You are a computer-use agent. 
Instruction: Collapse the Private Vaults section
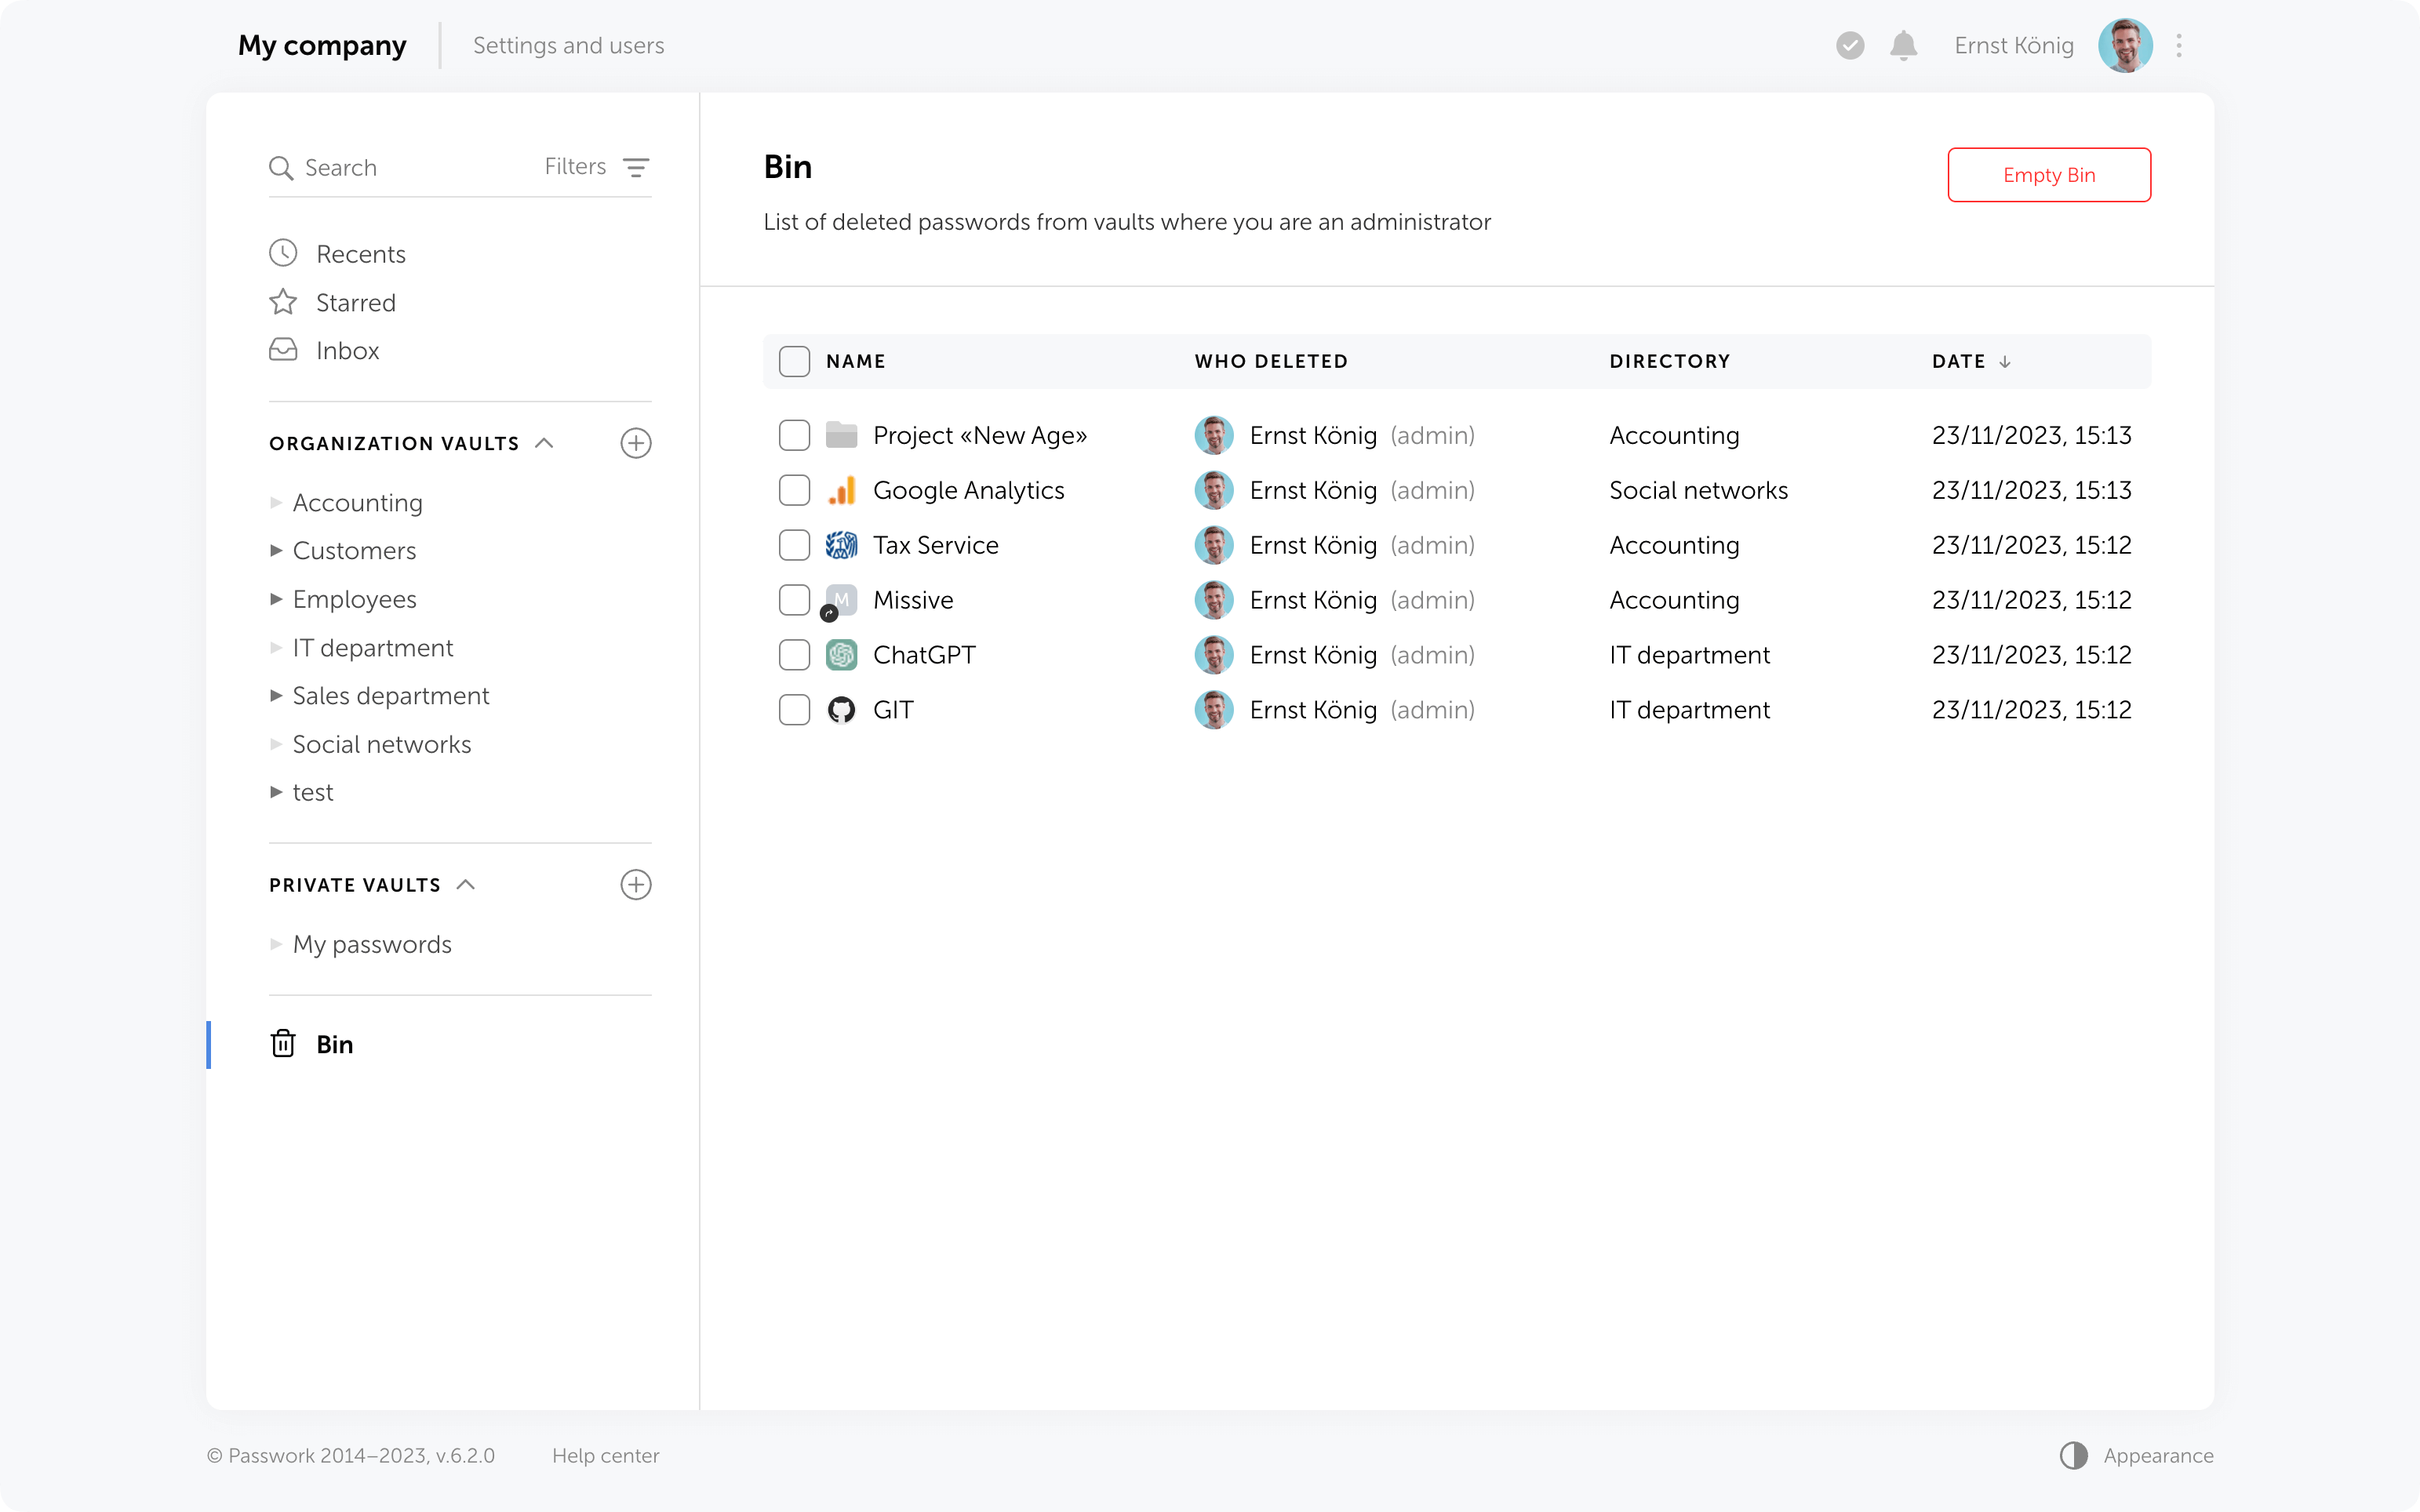point(466,885)
